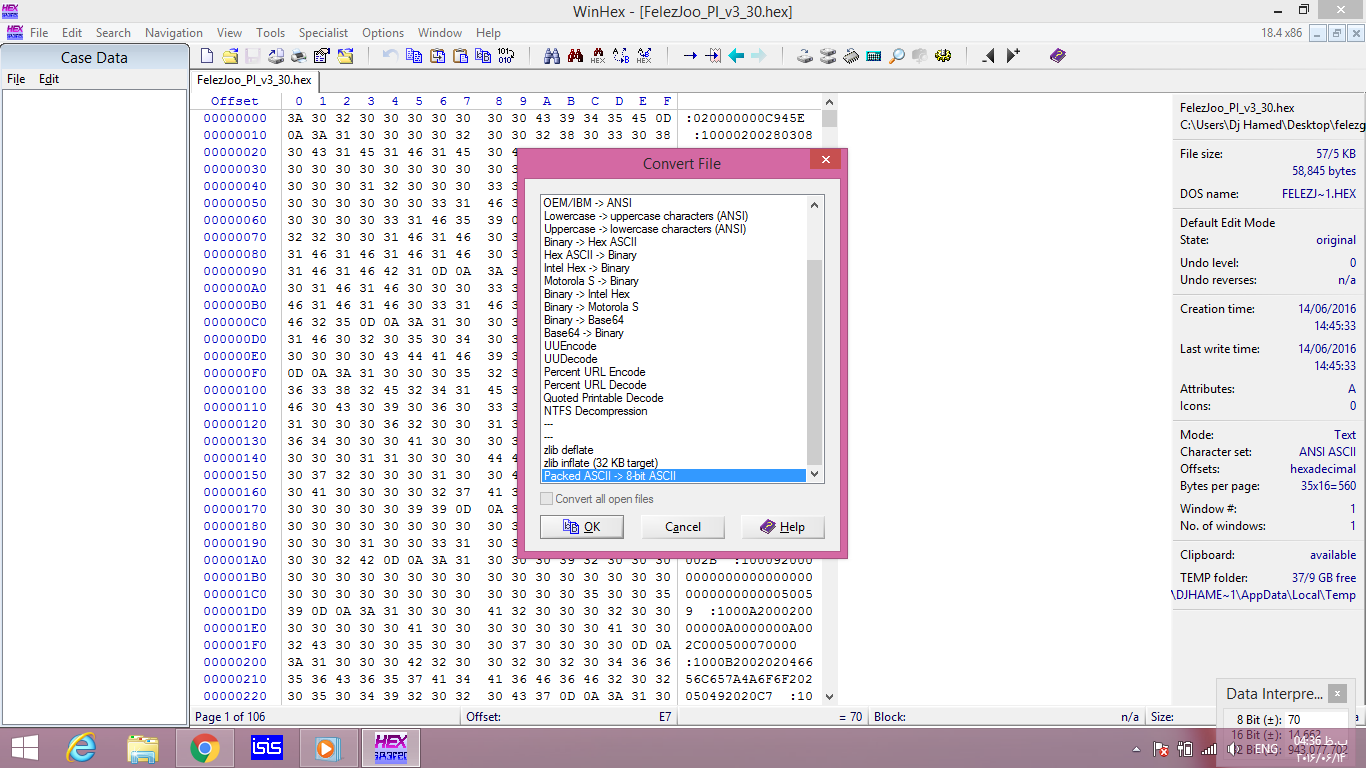Click Help in Convert File dialog
This screenshot has height=769, width=1366.
click(783, 527)
